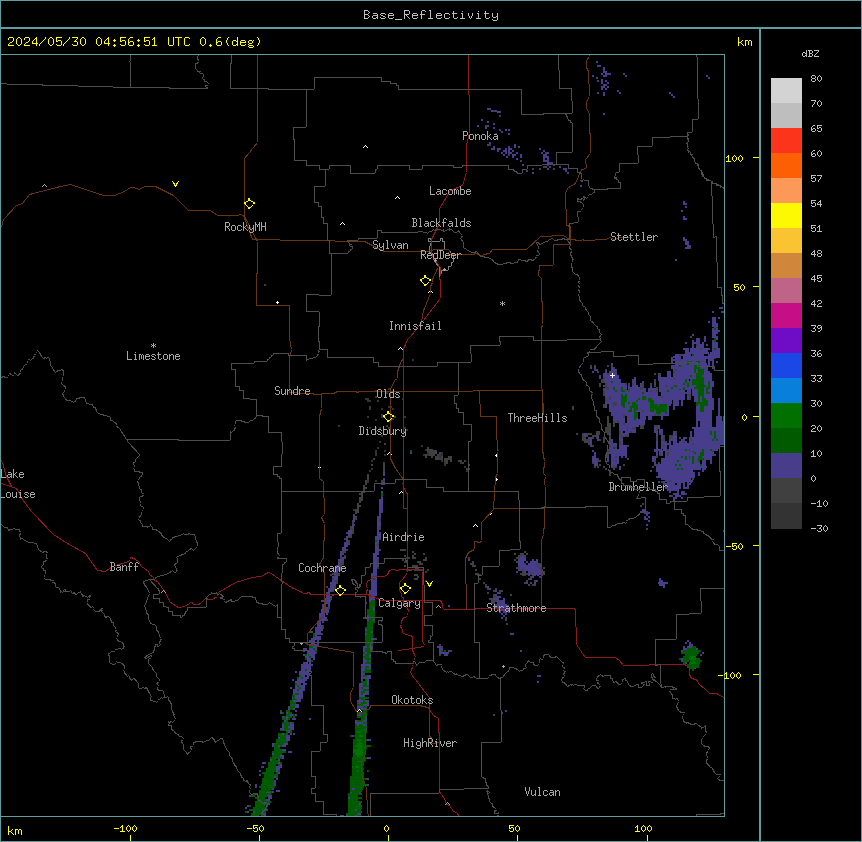
Task: Click the Sundre label
Action: point(292,391)
